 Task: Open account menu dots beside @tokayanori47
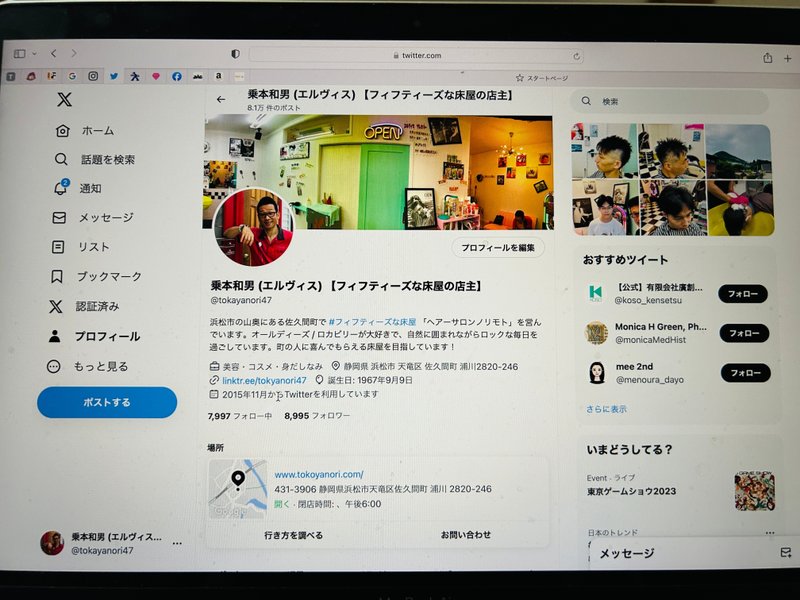pyautogui.click(x=177, y=543)
